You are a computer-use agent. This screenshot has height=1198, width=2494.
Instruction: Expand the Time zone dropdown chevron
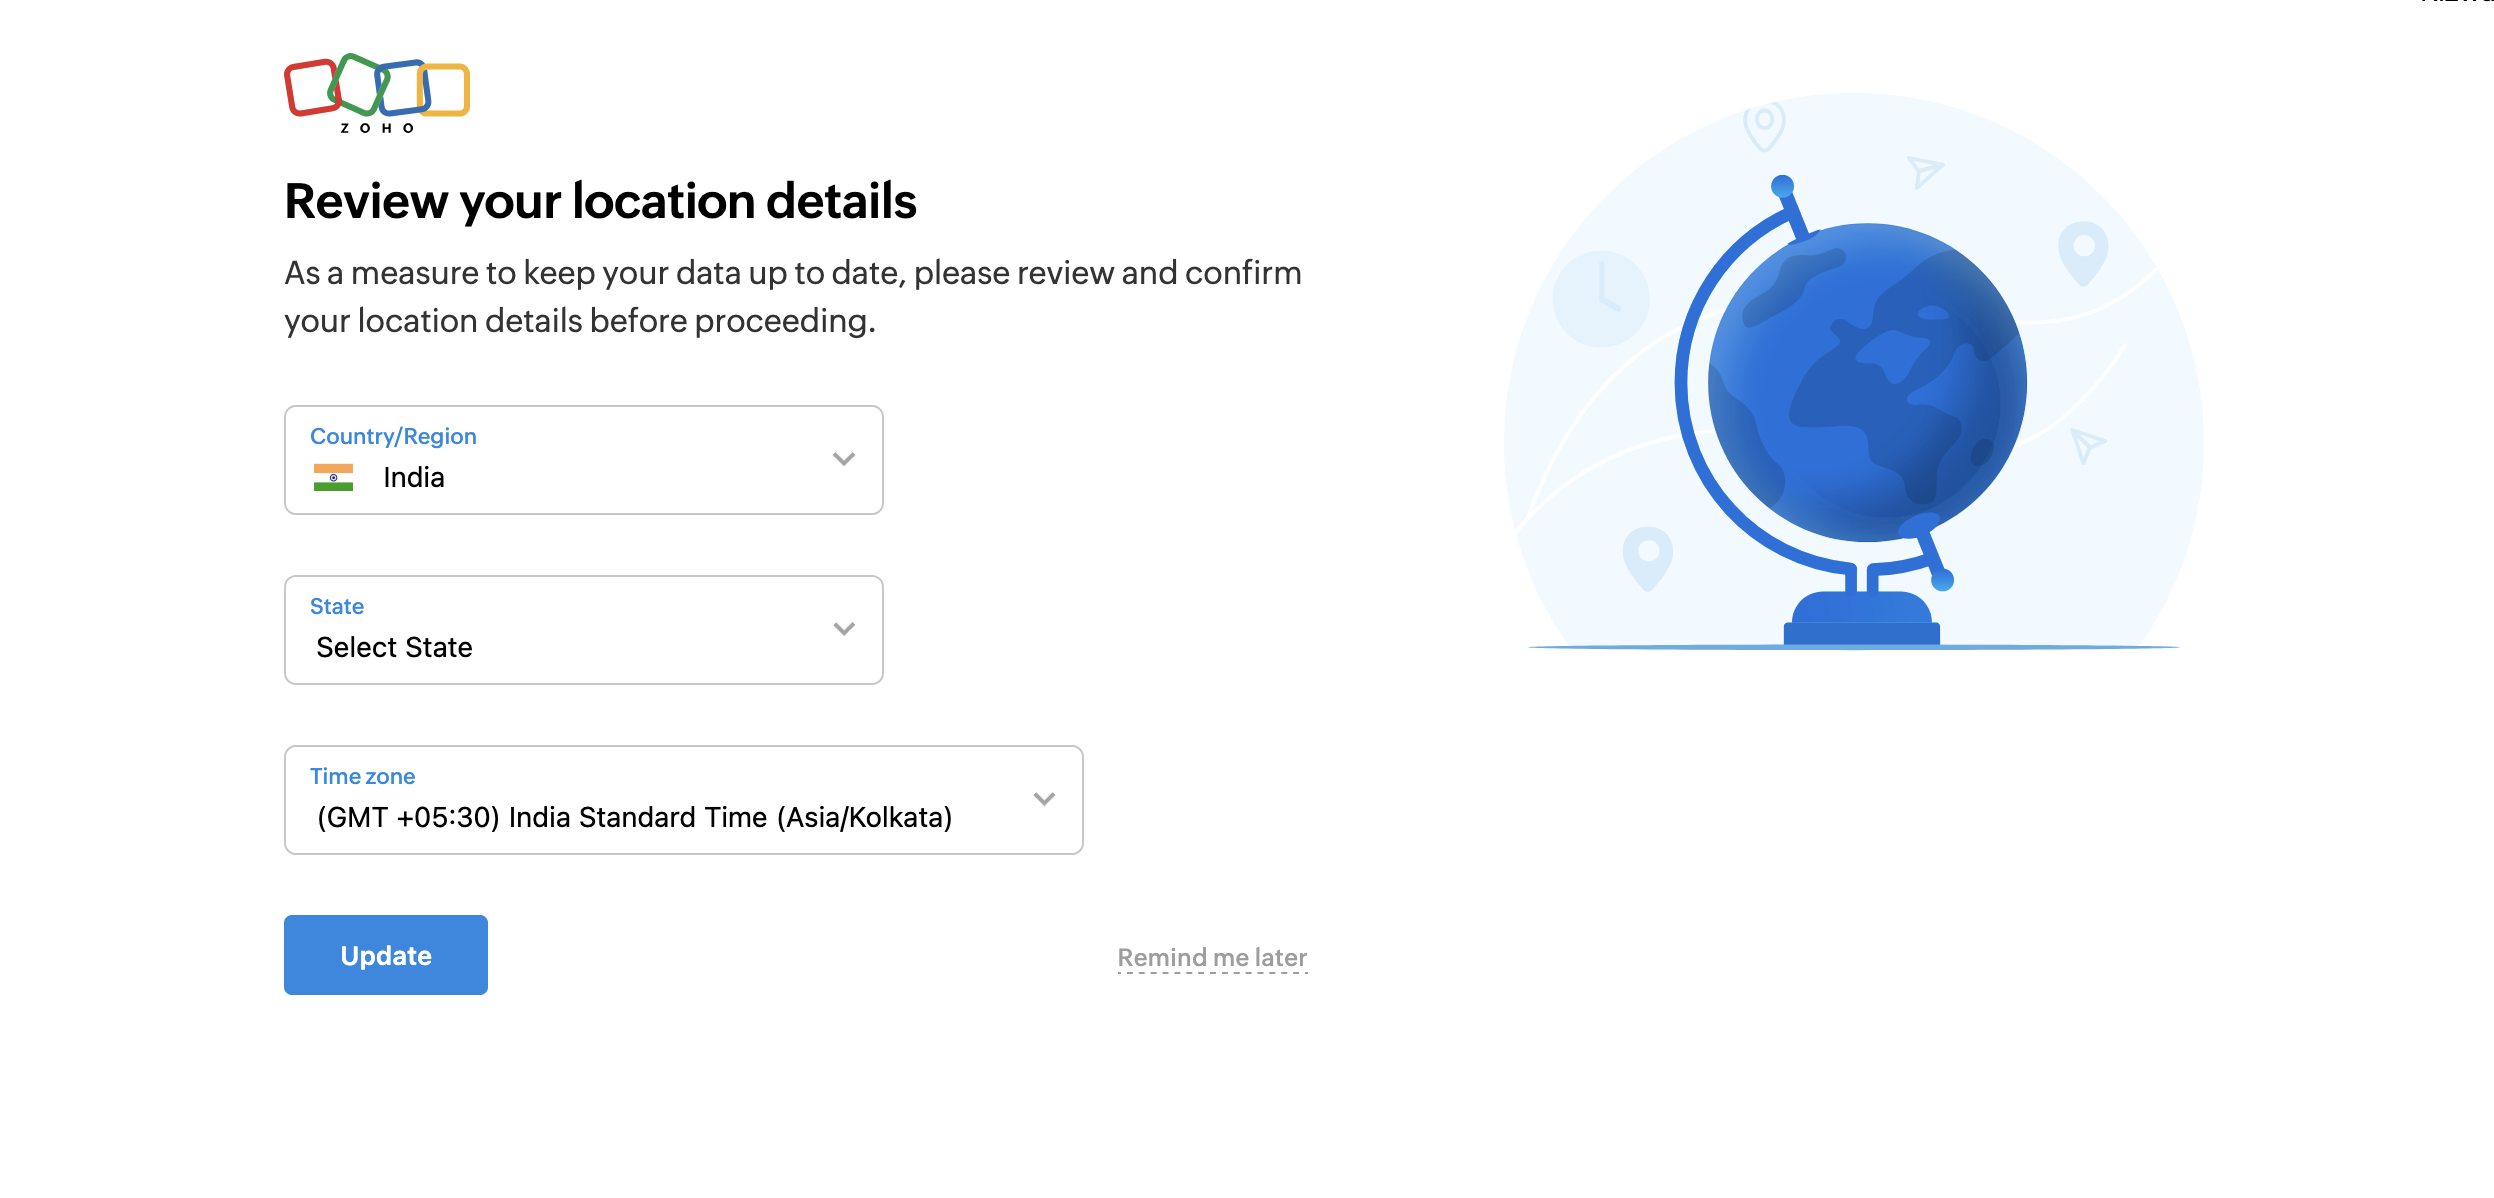[x=1043, y=799]
